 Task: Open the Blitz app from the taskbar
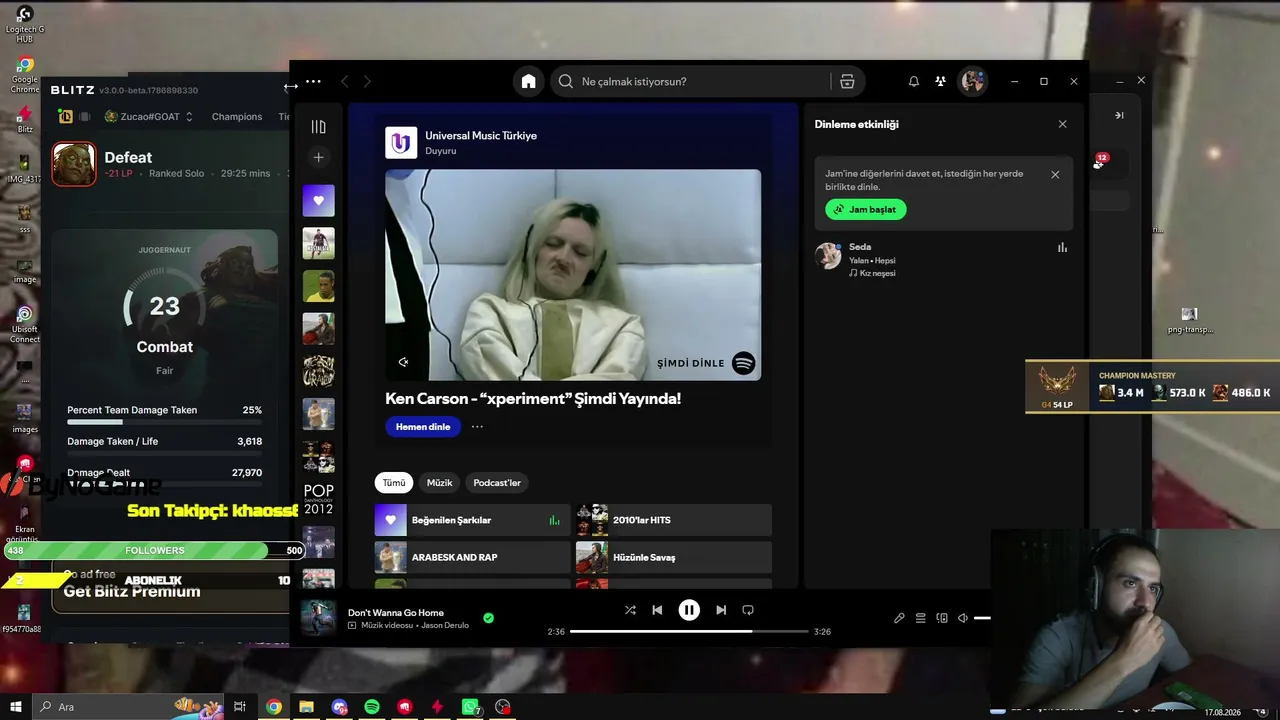point(437,707)
